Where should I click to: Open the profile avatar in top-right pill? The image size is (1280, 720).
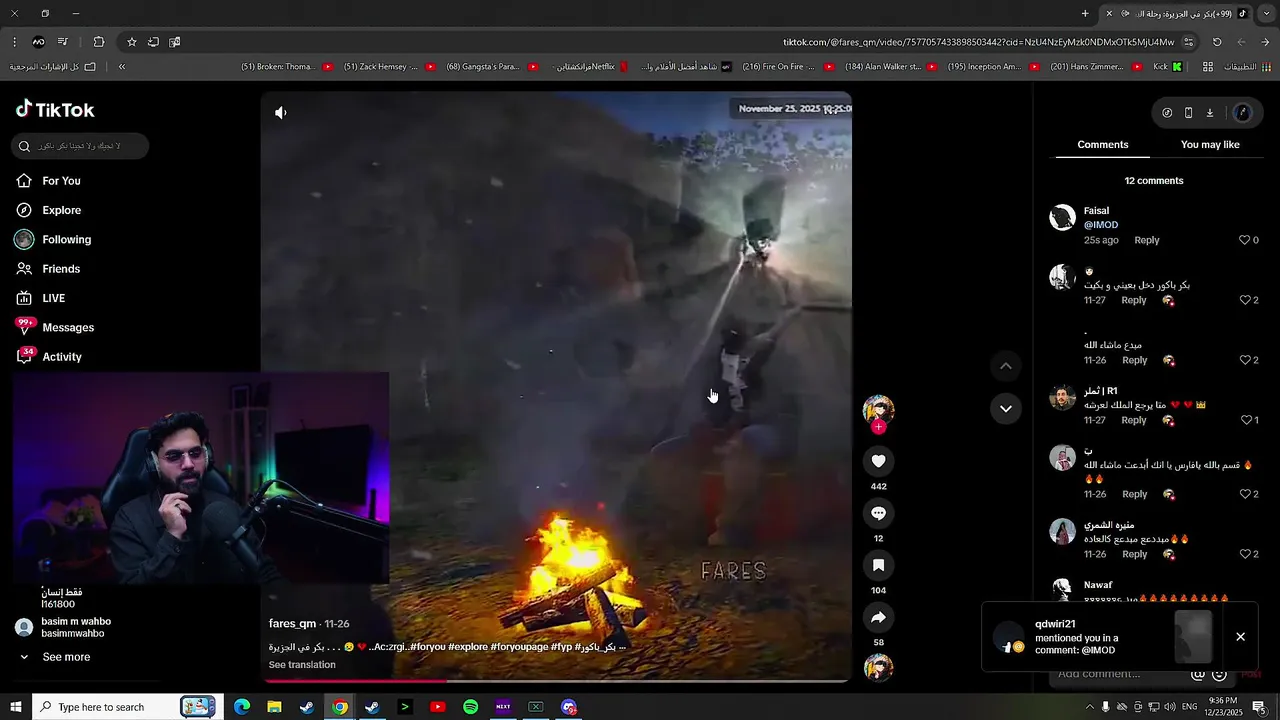[x=1243, y=113]
